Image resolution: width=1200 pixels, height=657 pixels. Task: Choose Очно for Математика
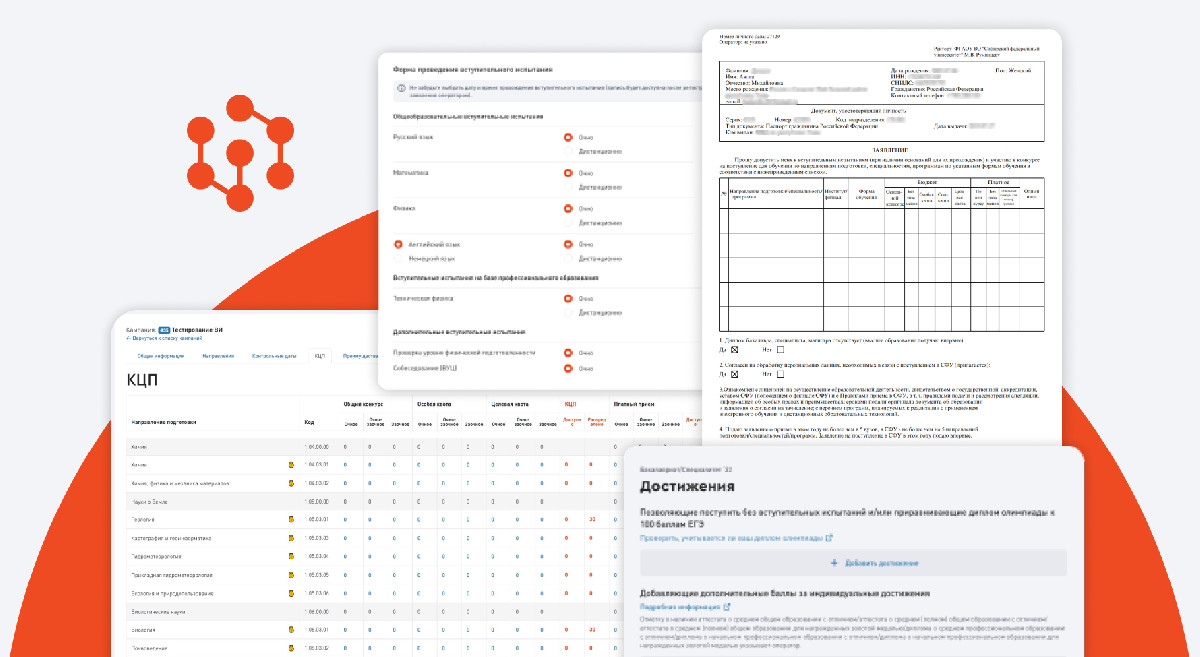click(568, 173)
